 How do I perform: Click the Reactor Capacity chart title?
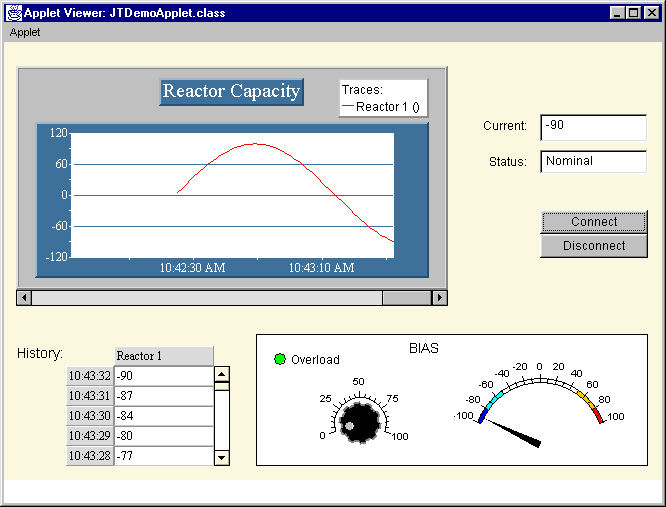click(x=231, y=92)
